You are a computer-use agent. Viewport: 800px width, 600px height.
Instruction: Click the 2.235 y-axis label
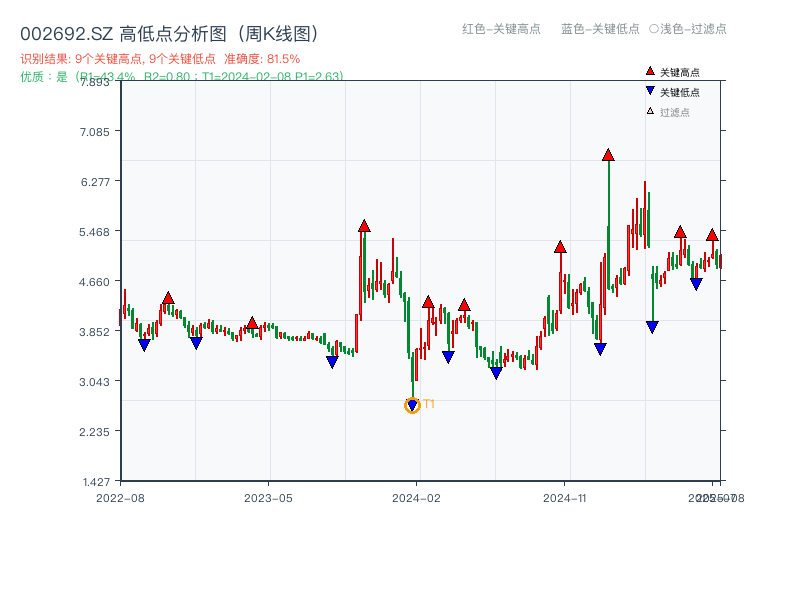pyautogui.click(x=94, y=432)
